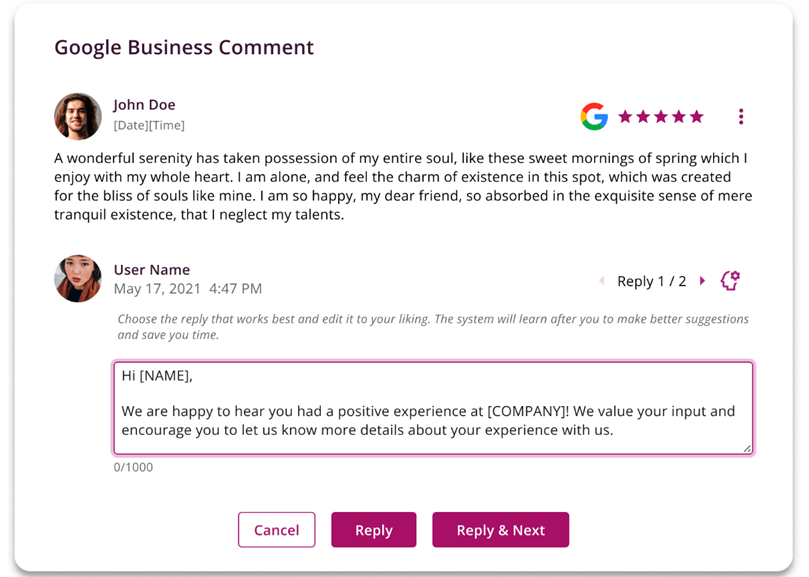
Task: Click the May 17, 2021 timestamp
Action: pos(188,289)
